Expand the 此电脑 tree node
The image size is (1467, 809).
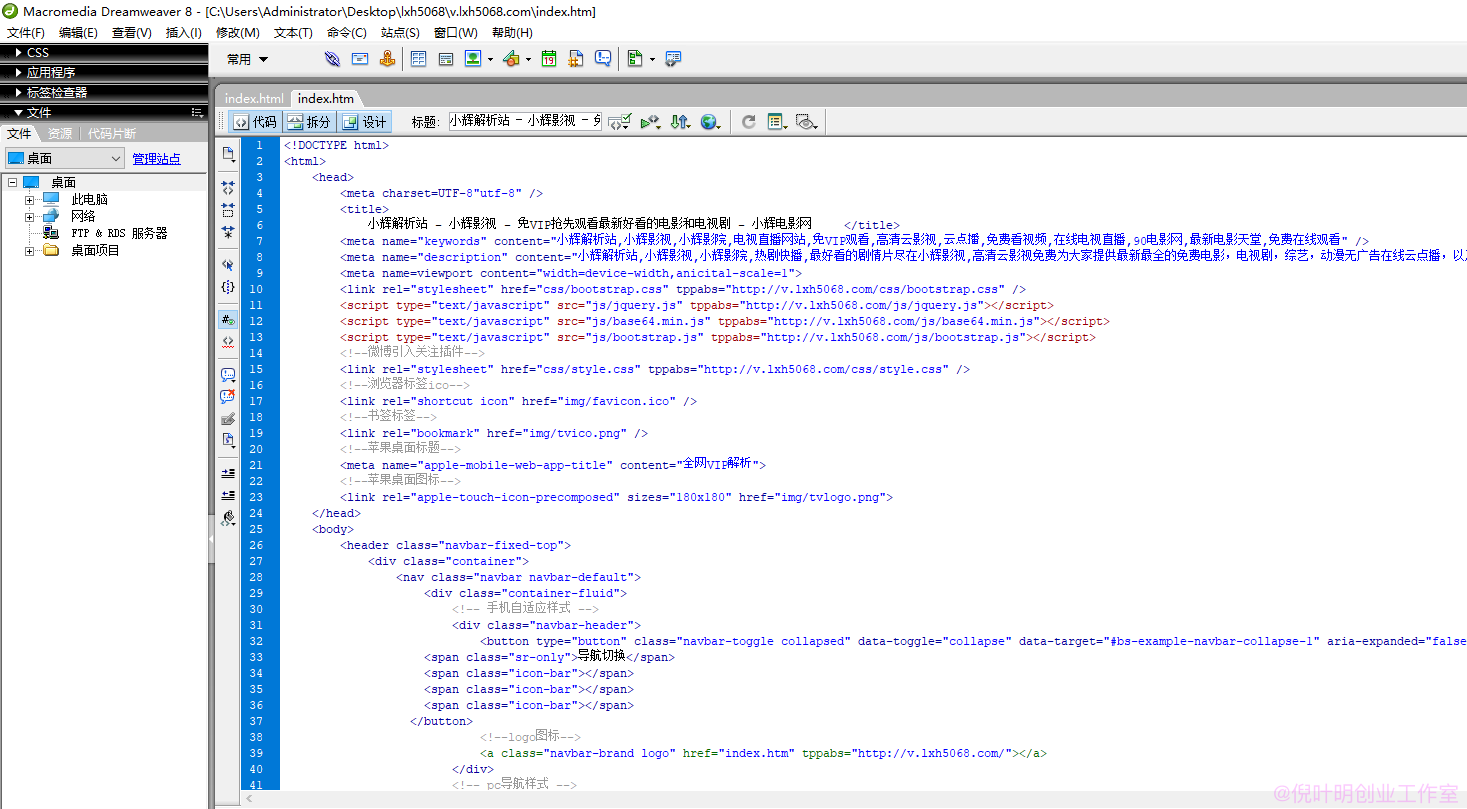coord(29,200)
